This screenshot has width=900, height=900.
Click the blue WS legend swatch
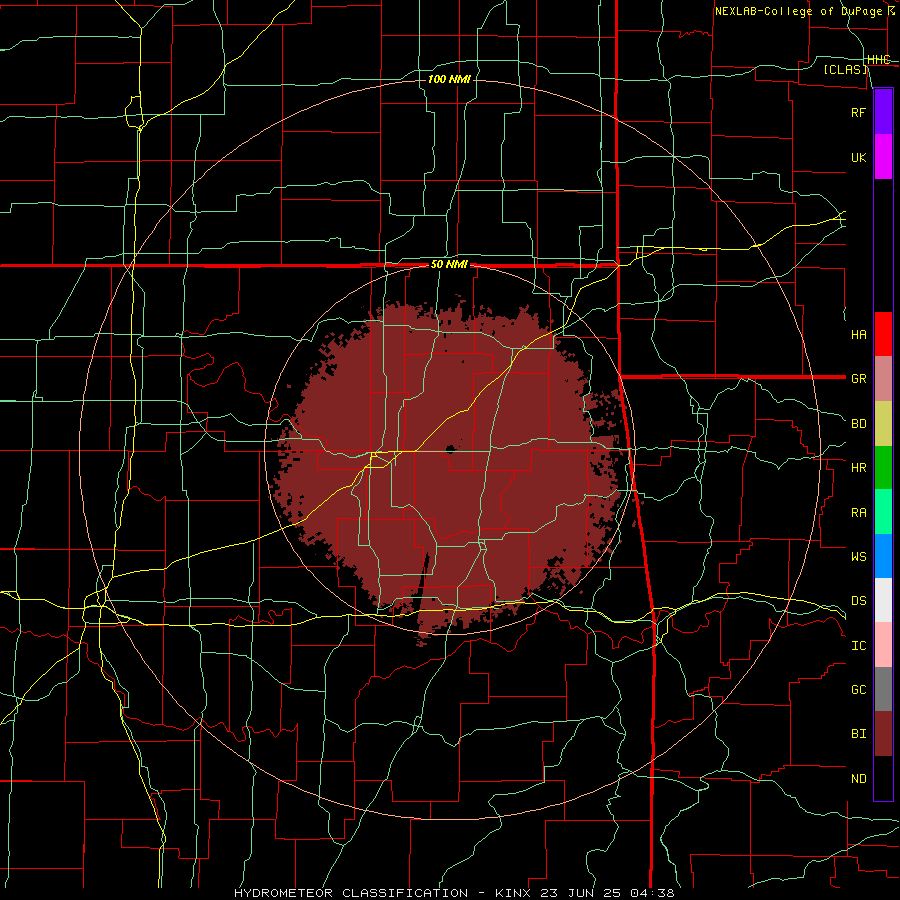(x=883, y=556)
